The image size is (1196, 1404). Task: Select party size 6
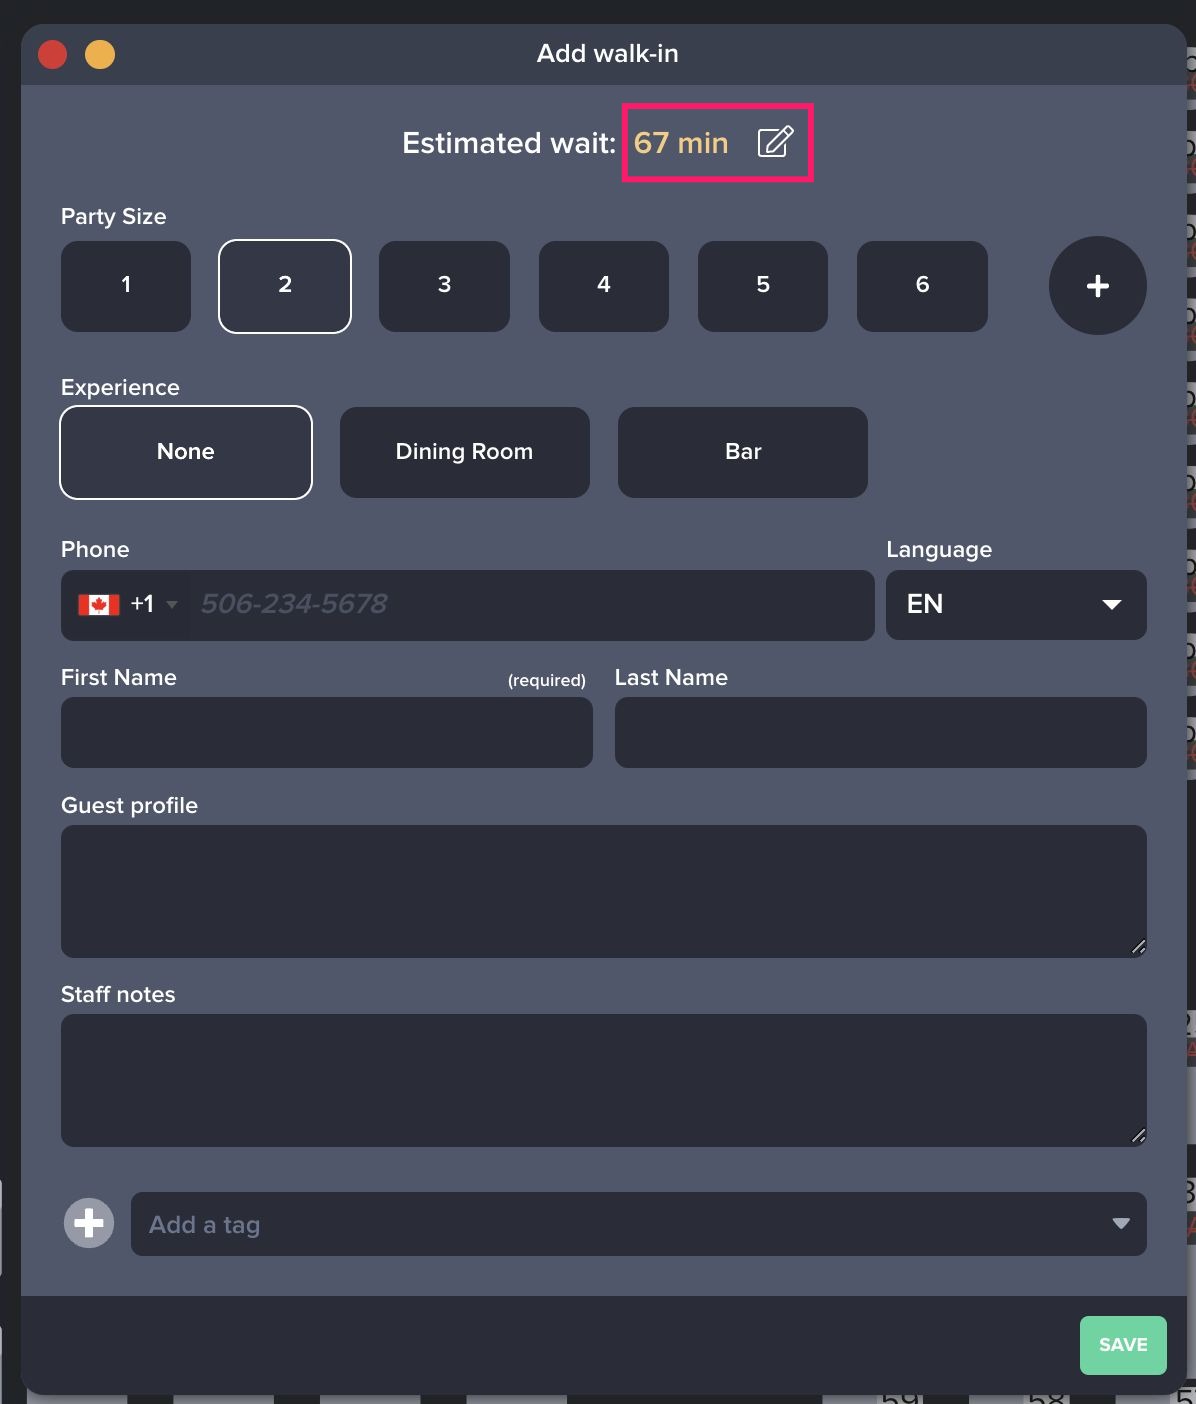coord(922,286)
